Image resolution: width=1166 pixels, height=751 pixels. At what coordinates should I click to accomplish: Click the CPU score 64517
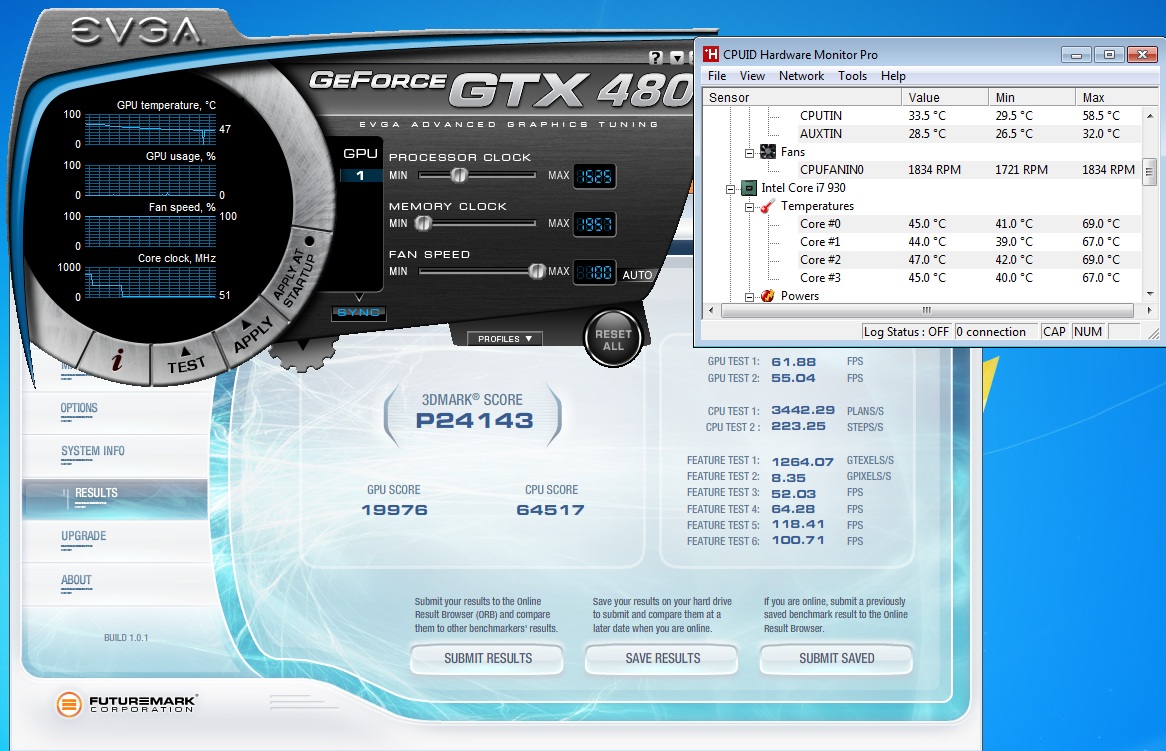click(x=550, y=510)
